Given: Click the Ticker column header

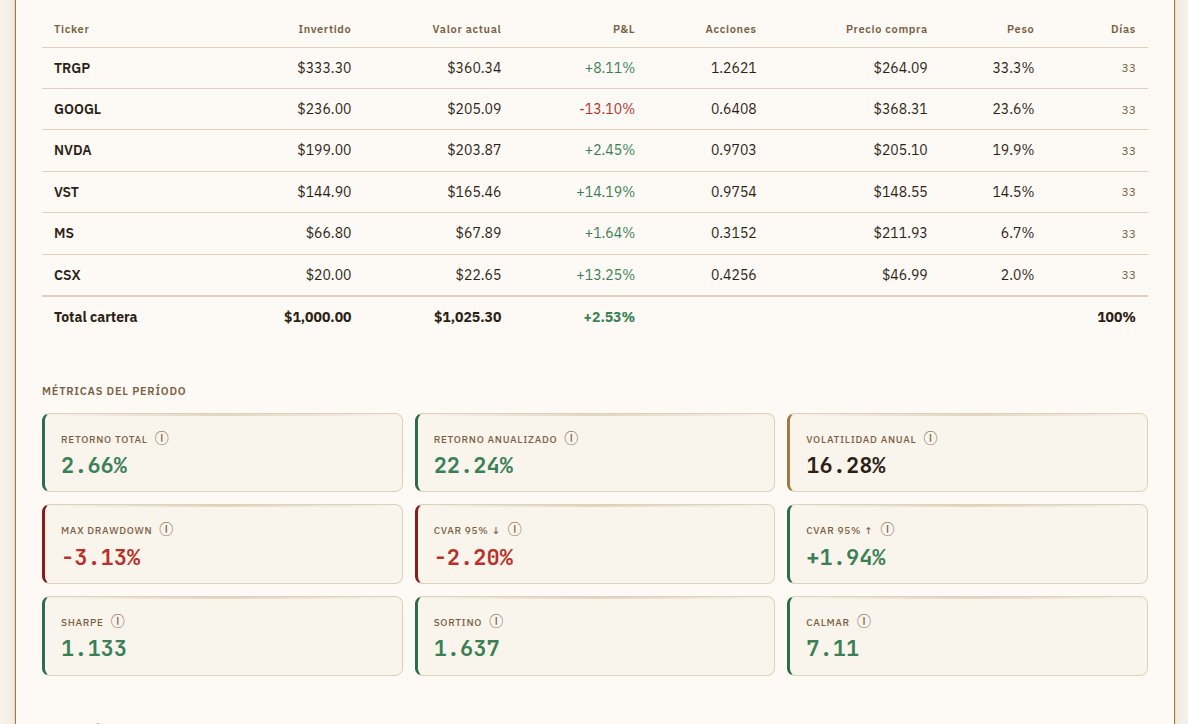Looking at the screenshot, I should point(71,29).
